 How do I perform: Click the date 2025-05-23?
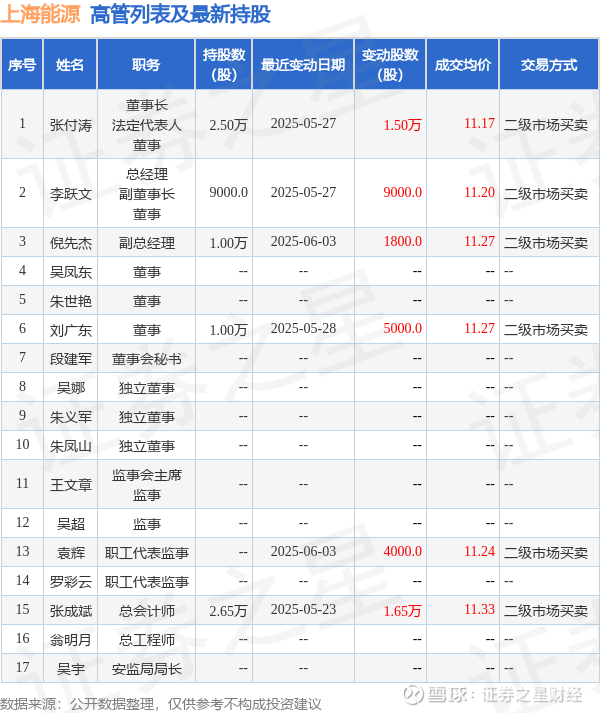[x=303, y=609]
